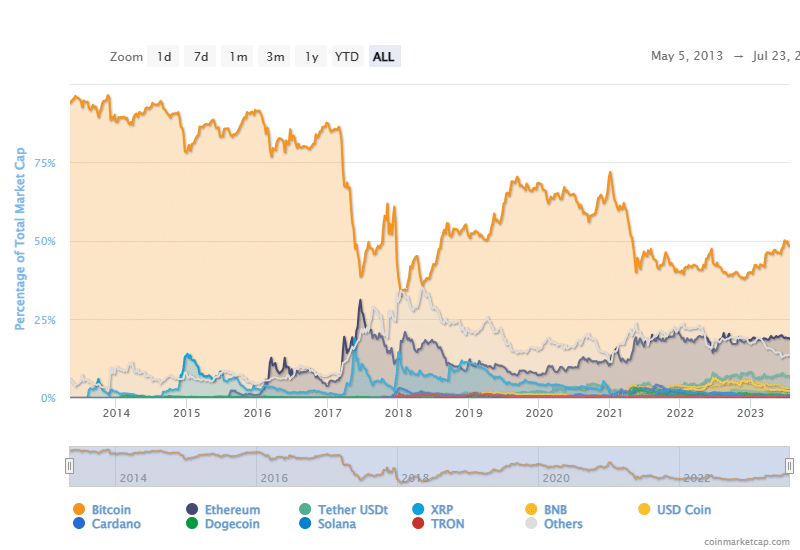Click the 2021 x-axis label
The width and height of the screenshot is (800, 550).
tap(610, 413)
